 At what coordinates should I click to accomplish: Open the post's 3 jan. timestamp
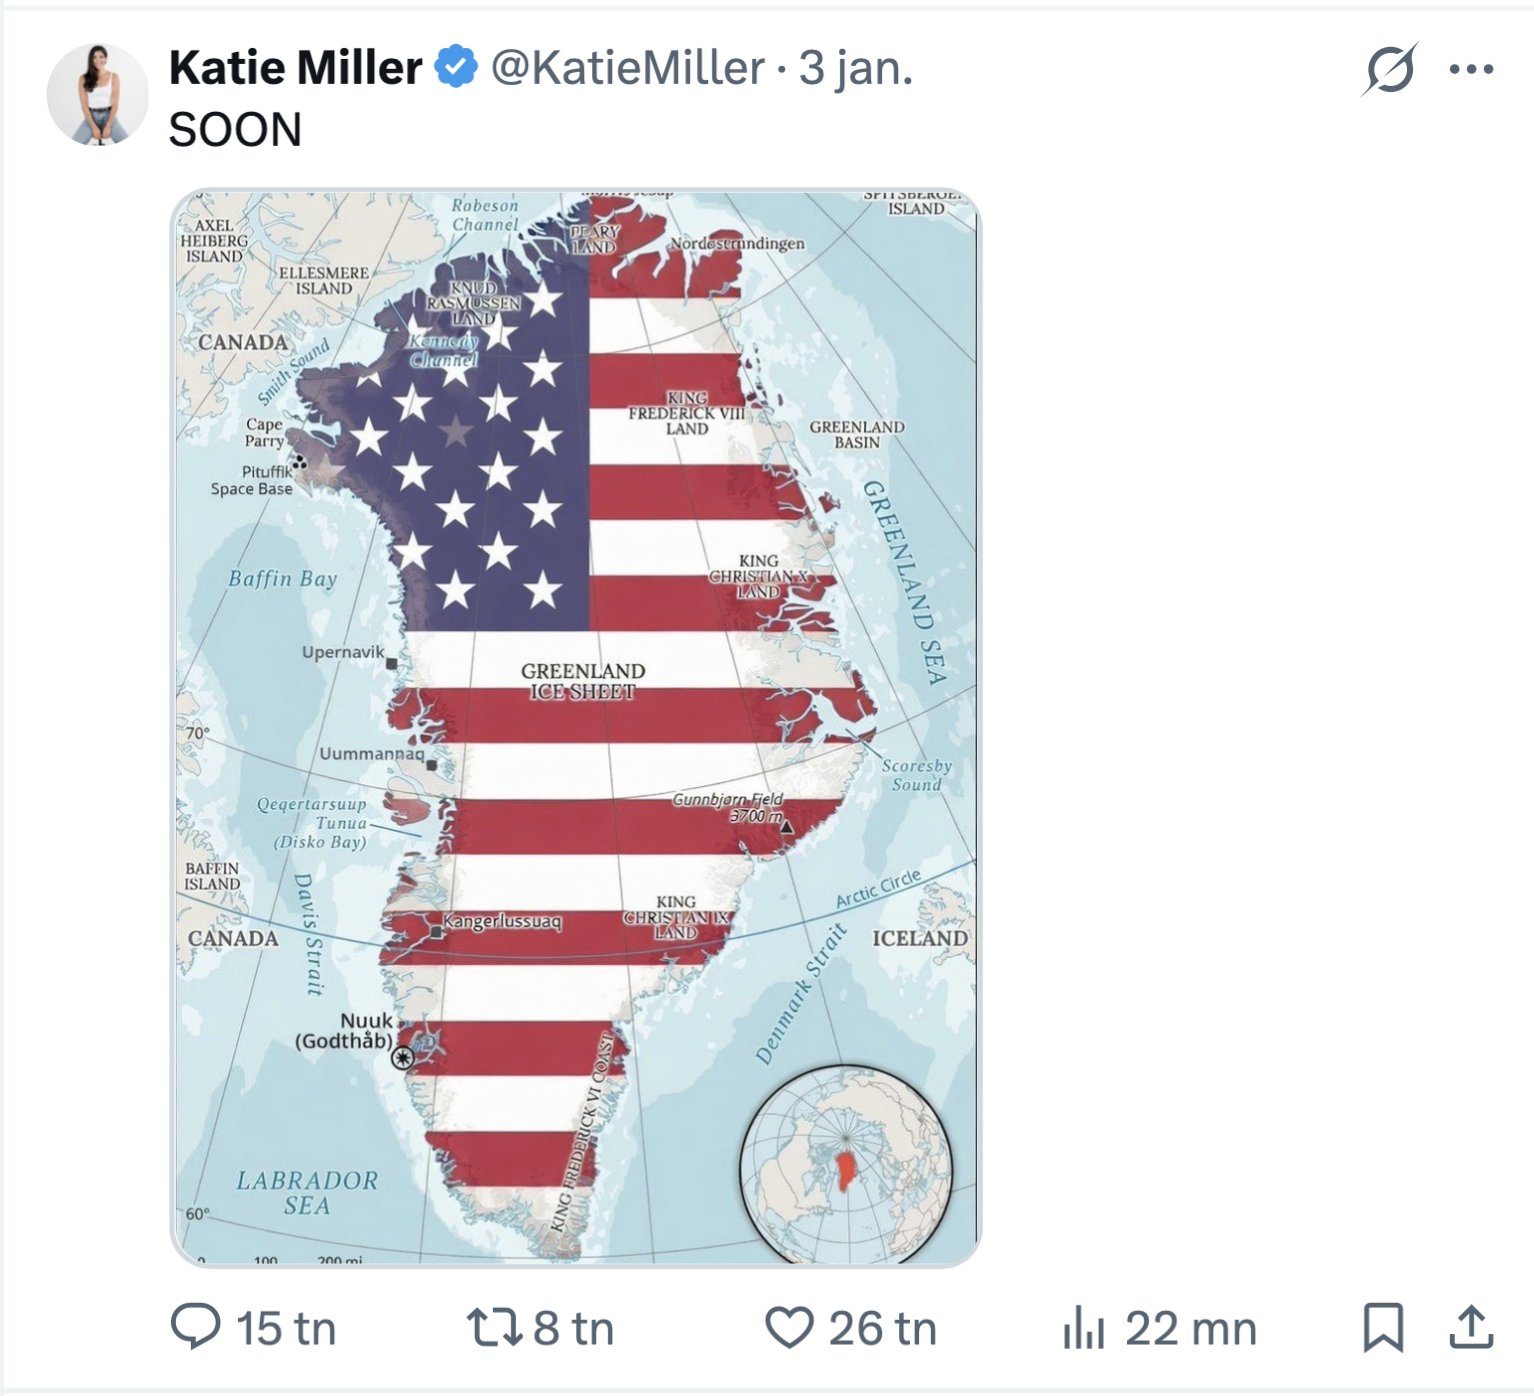pyautogui.click(x=855, y=68)
